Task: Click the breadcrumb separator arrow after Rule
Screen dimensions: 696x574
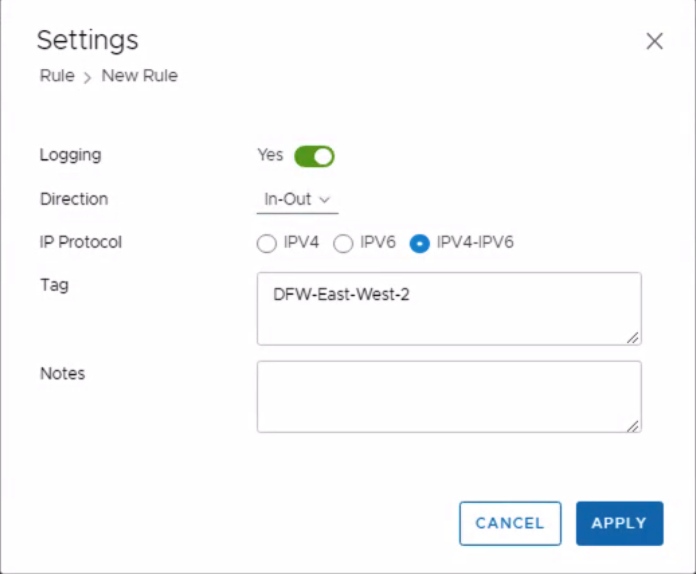Action: [x=88, y=77]
